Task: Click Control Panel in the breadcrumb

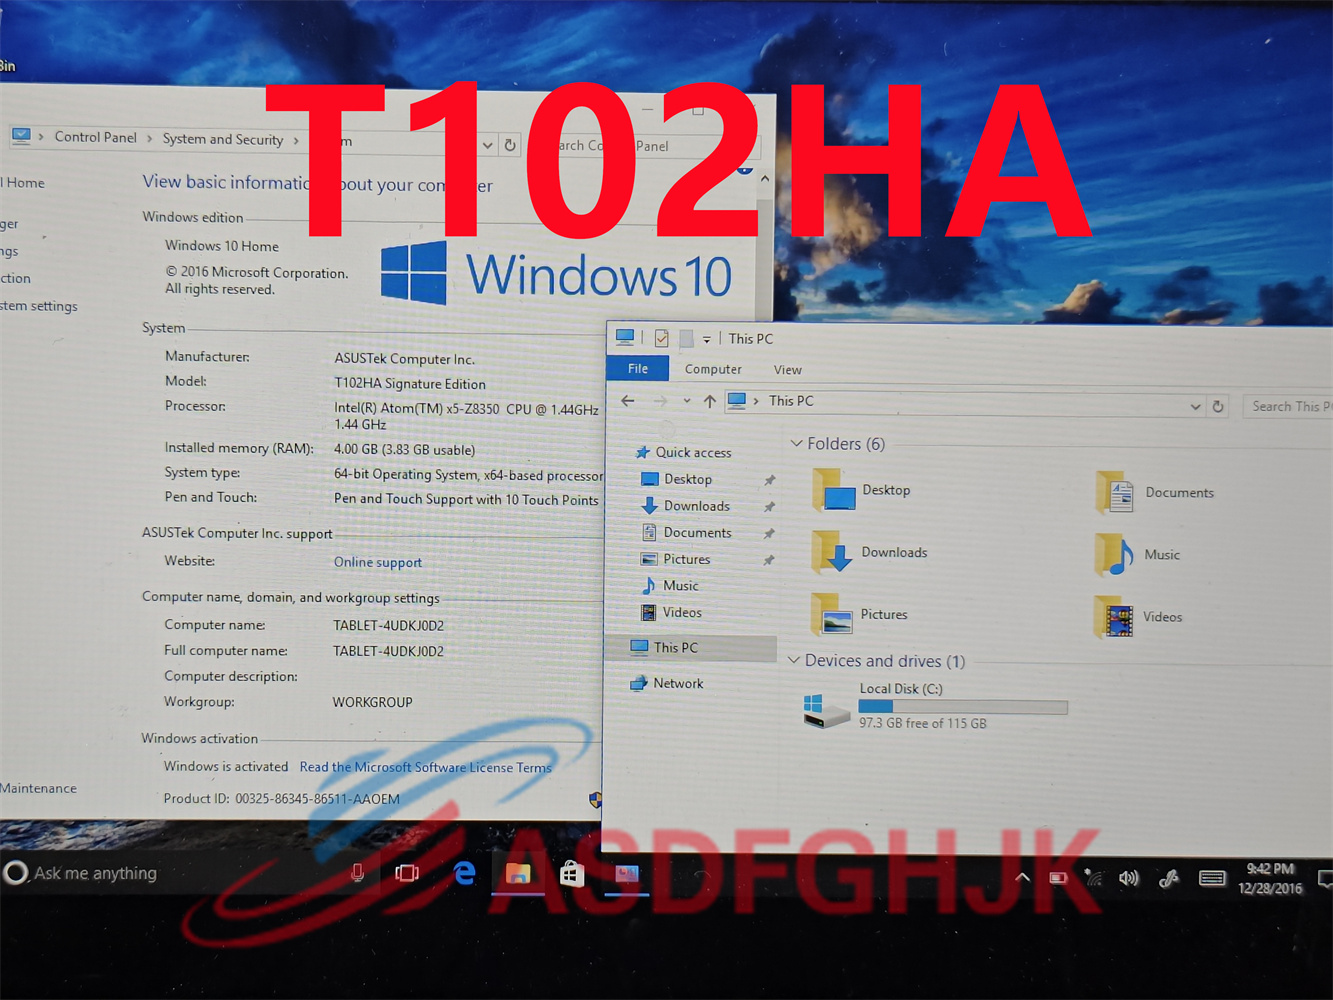Action: click(x=95, y=137)
